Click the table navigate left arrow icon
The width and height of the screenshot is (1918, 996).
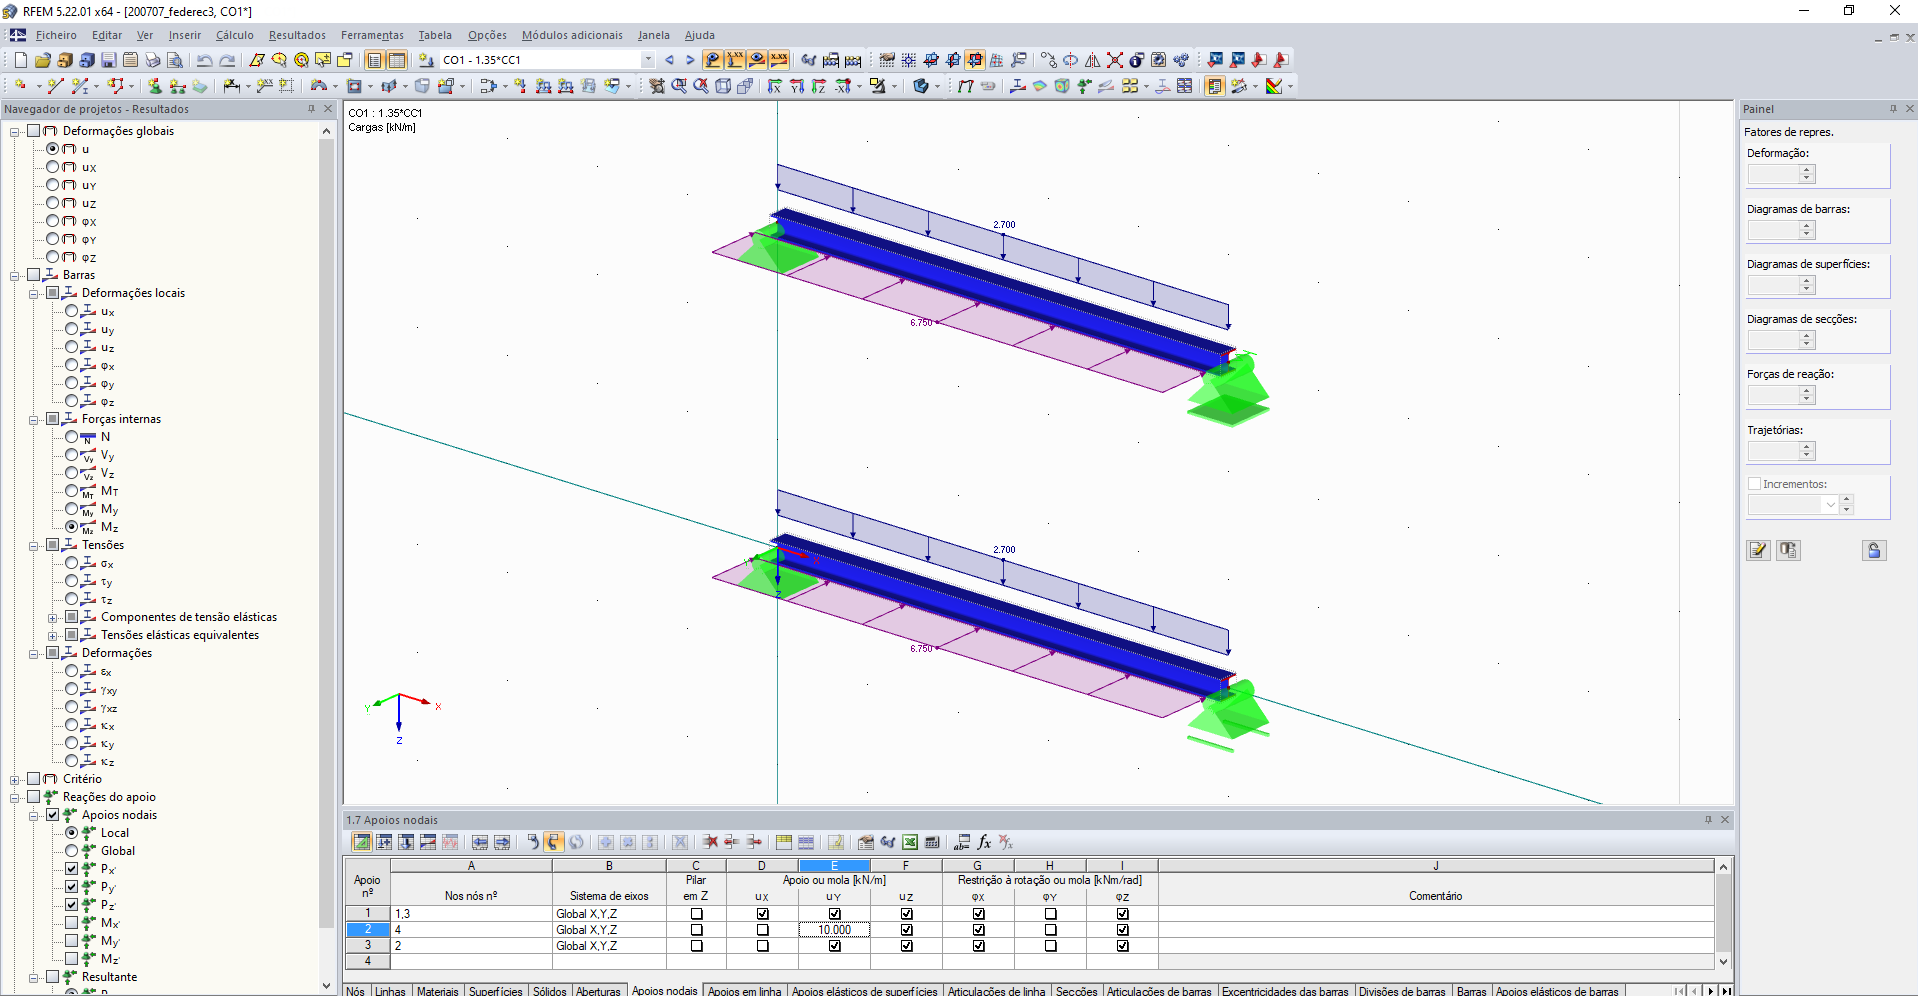[x=480, y=842]
